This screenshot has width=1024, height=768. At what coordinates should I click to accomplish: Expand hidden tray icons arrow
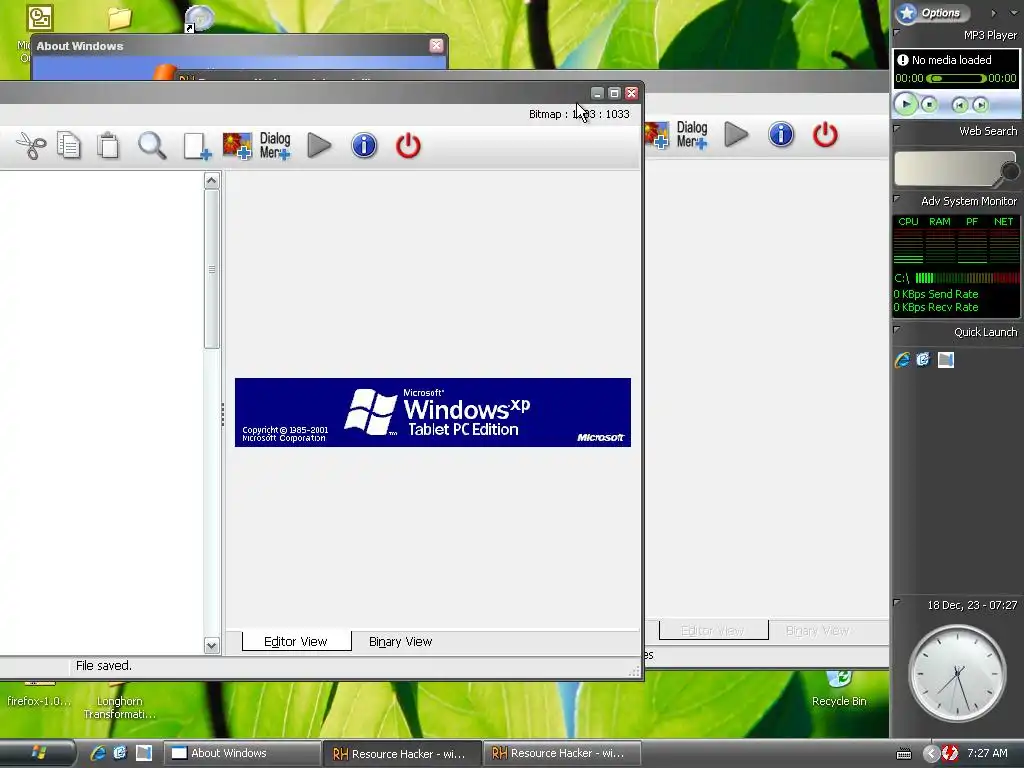[931, 754]
